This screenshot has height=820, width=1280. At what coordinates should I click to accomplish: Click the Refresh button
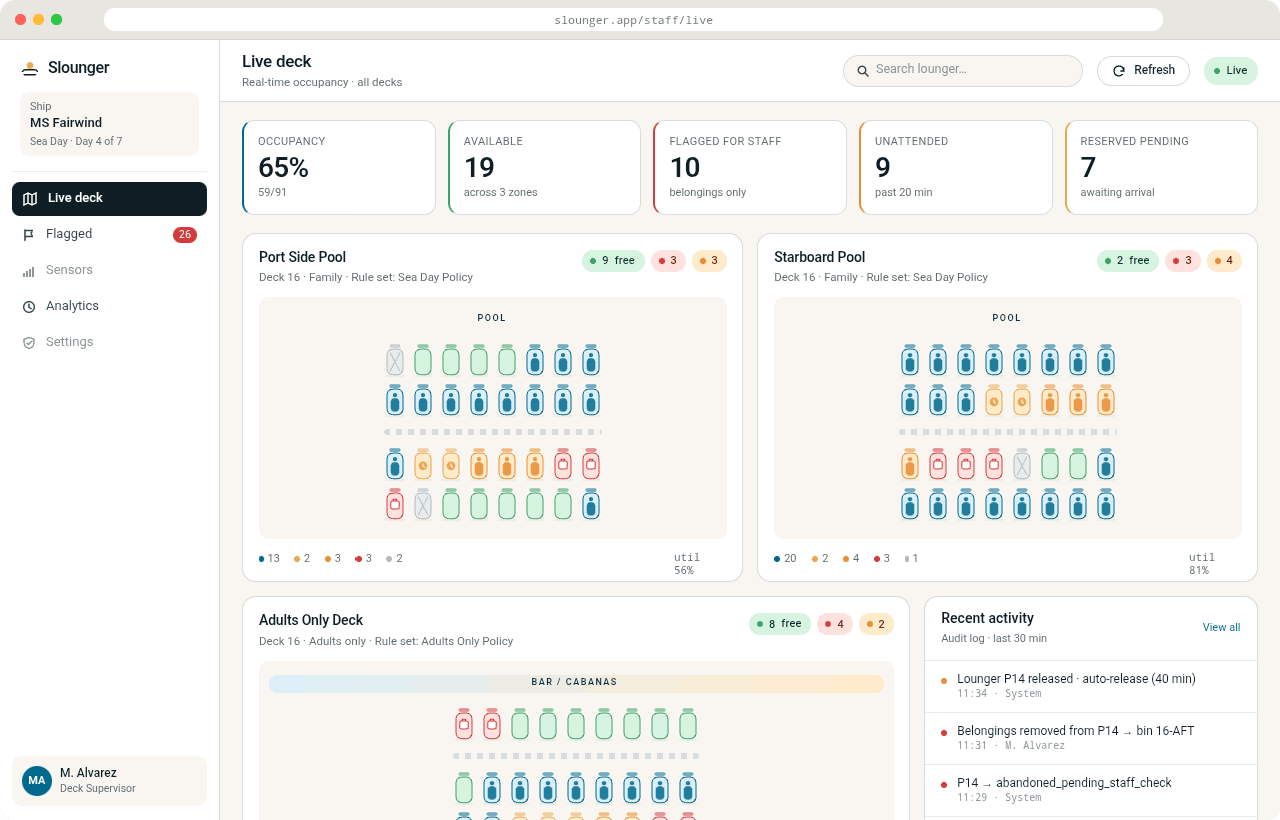[1143, 71]
